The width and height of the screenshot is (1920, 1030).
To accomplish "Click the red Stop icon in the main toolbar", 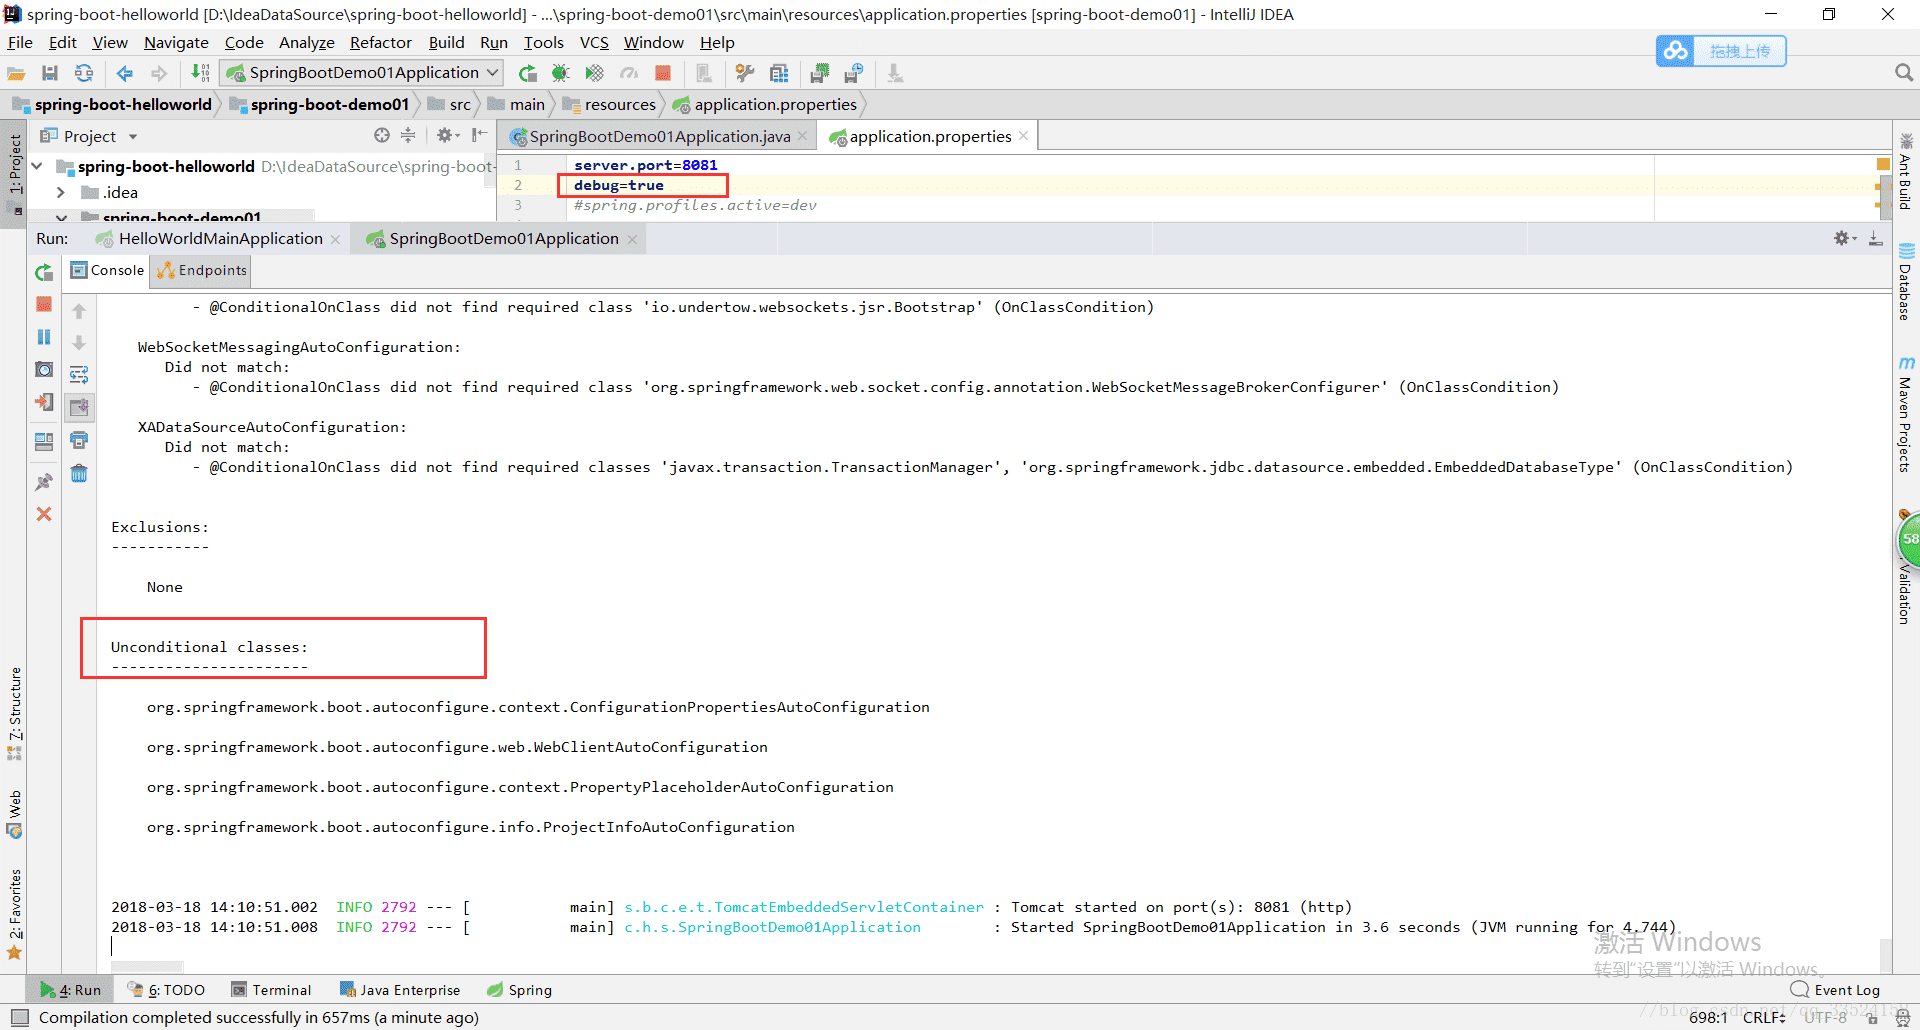I will click(662, 73).
